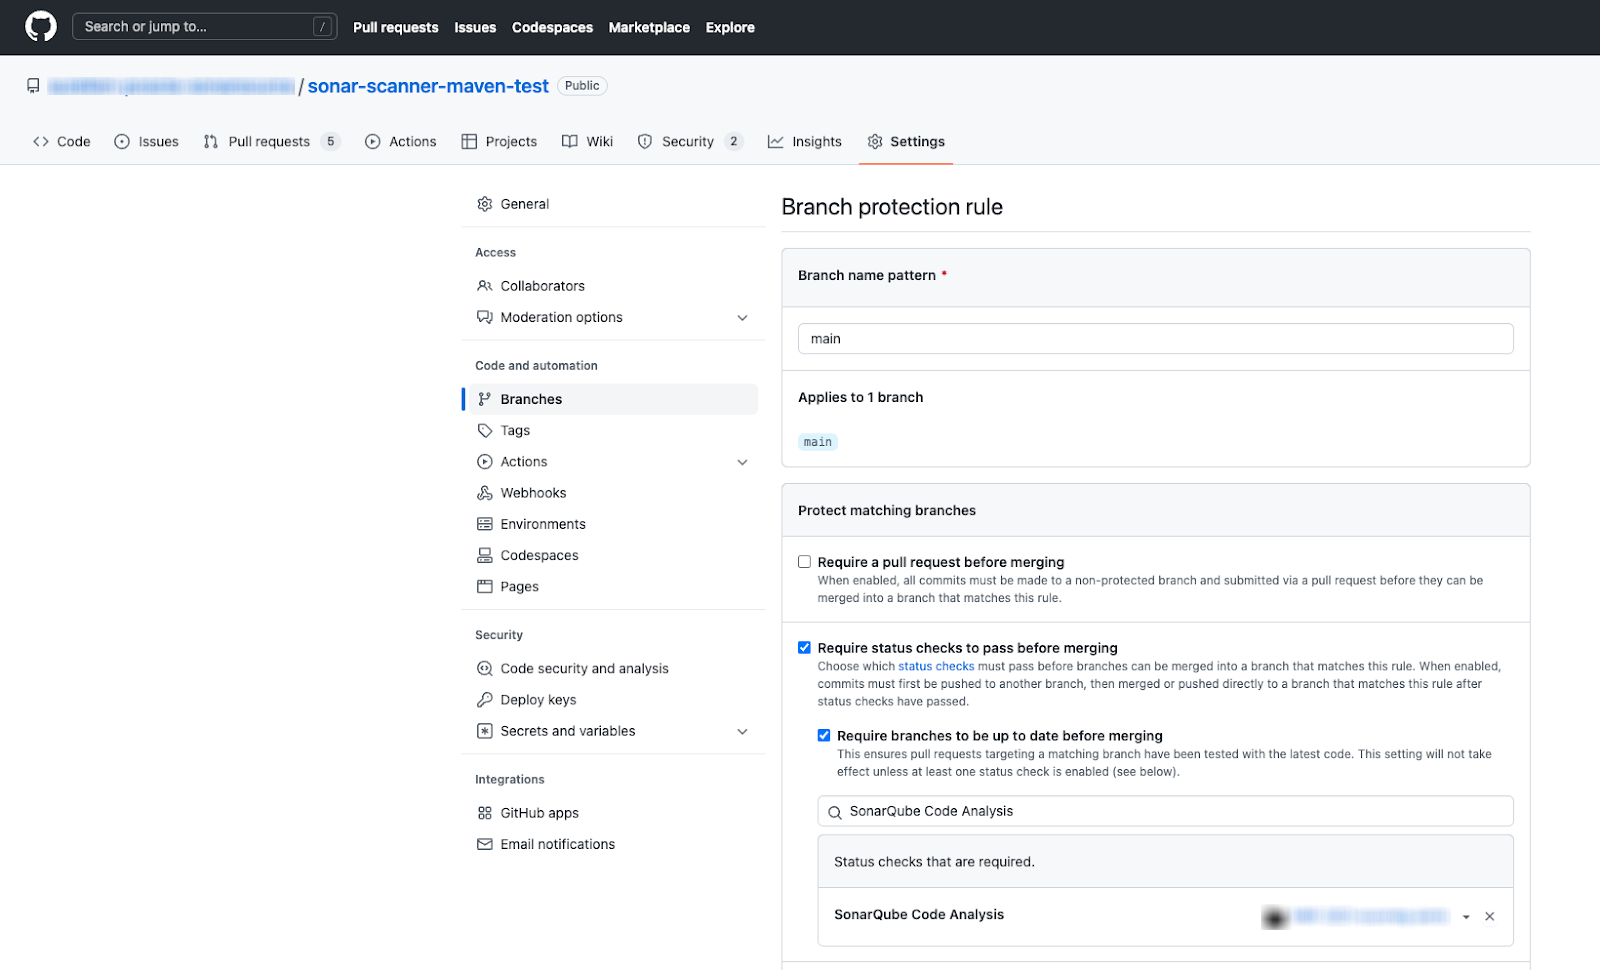This screenshot has width=1600, height=970.
Task: Open the Marketplace menu item
Action: point(649,27)
